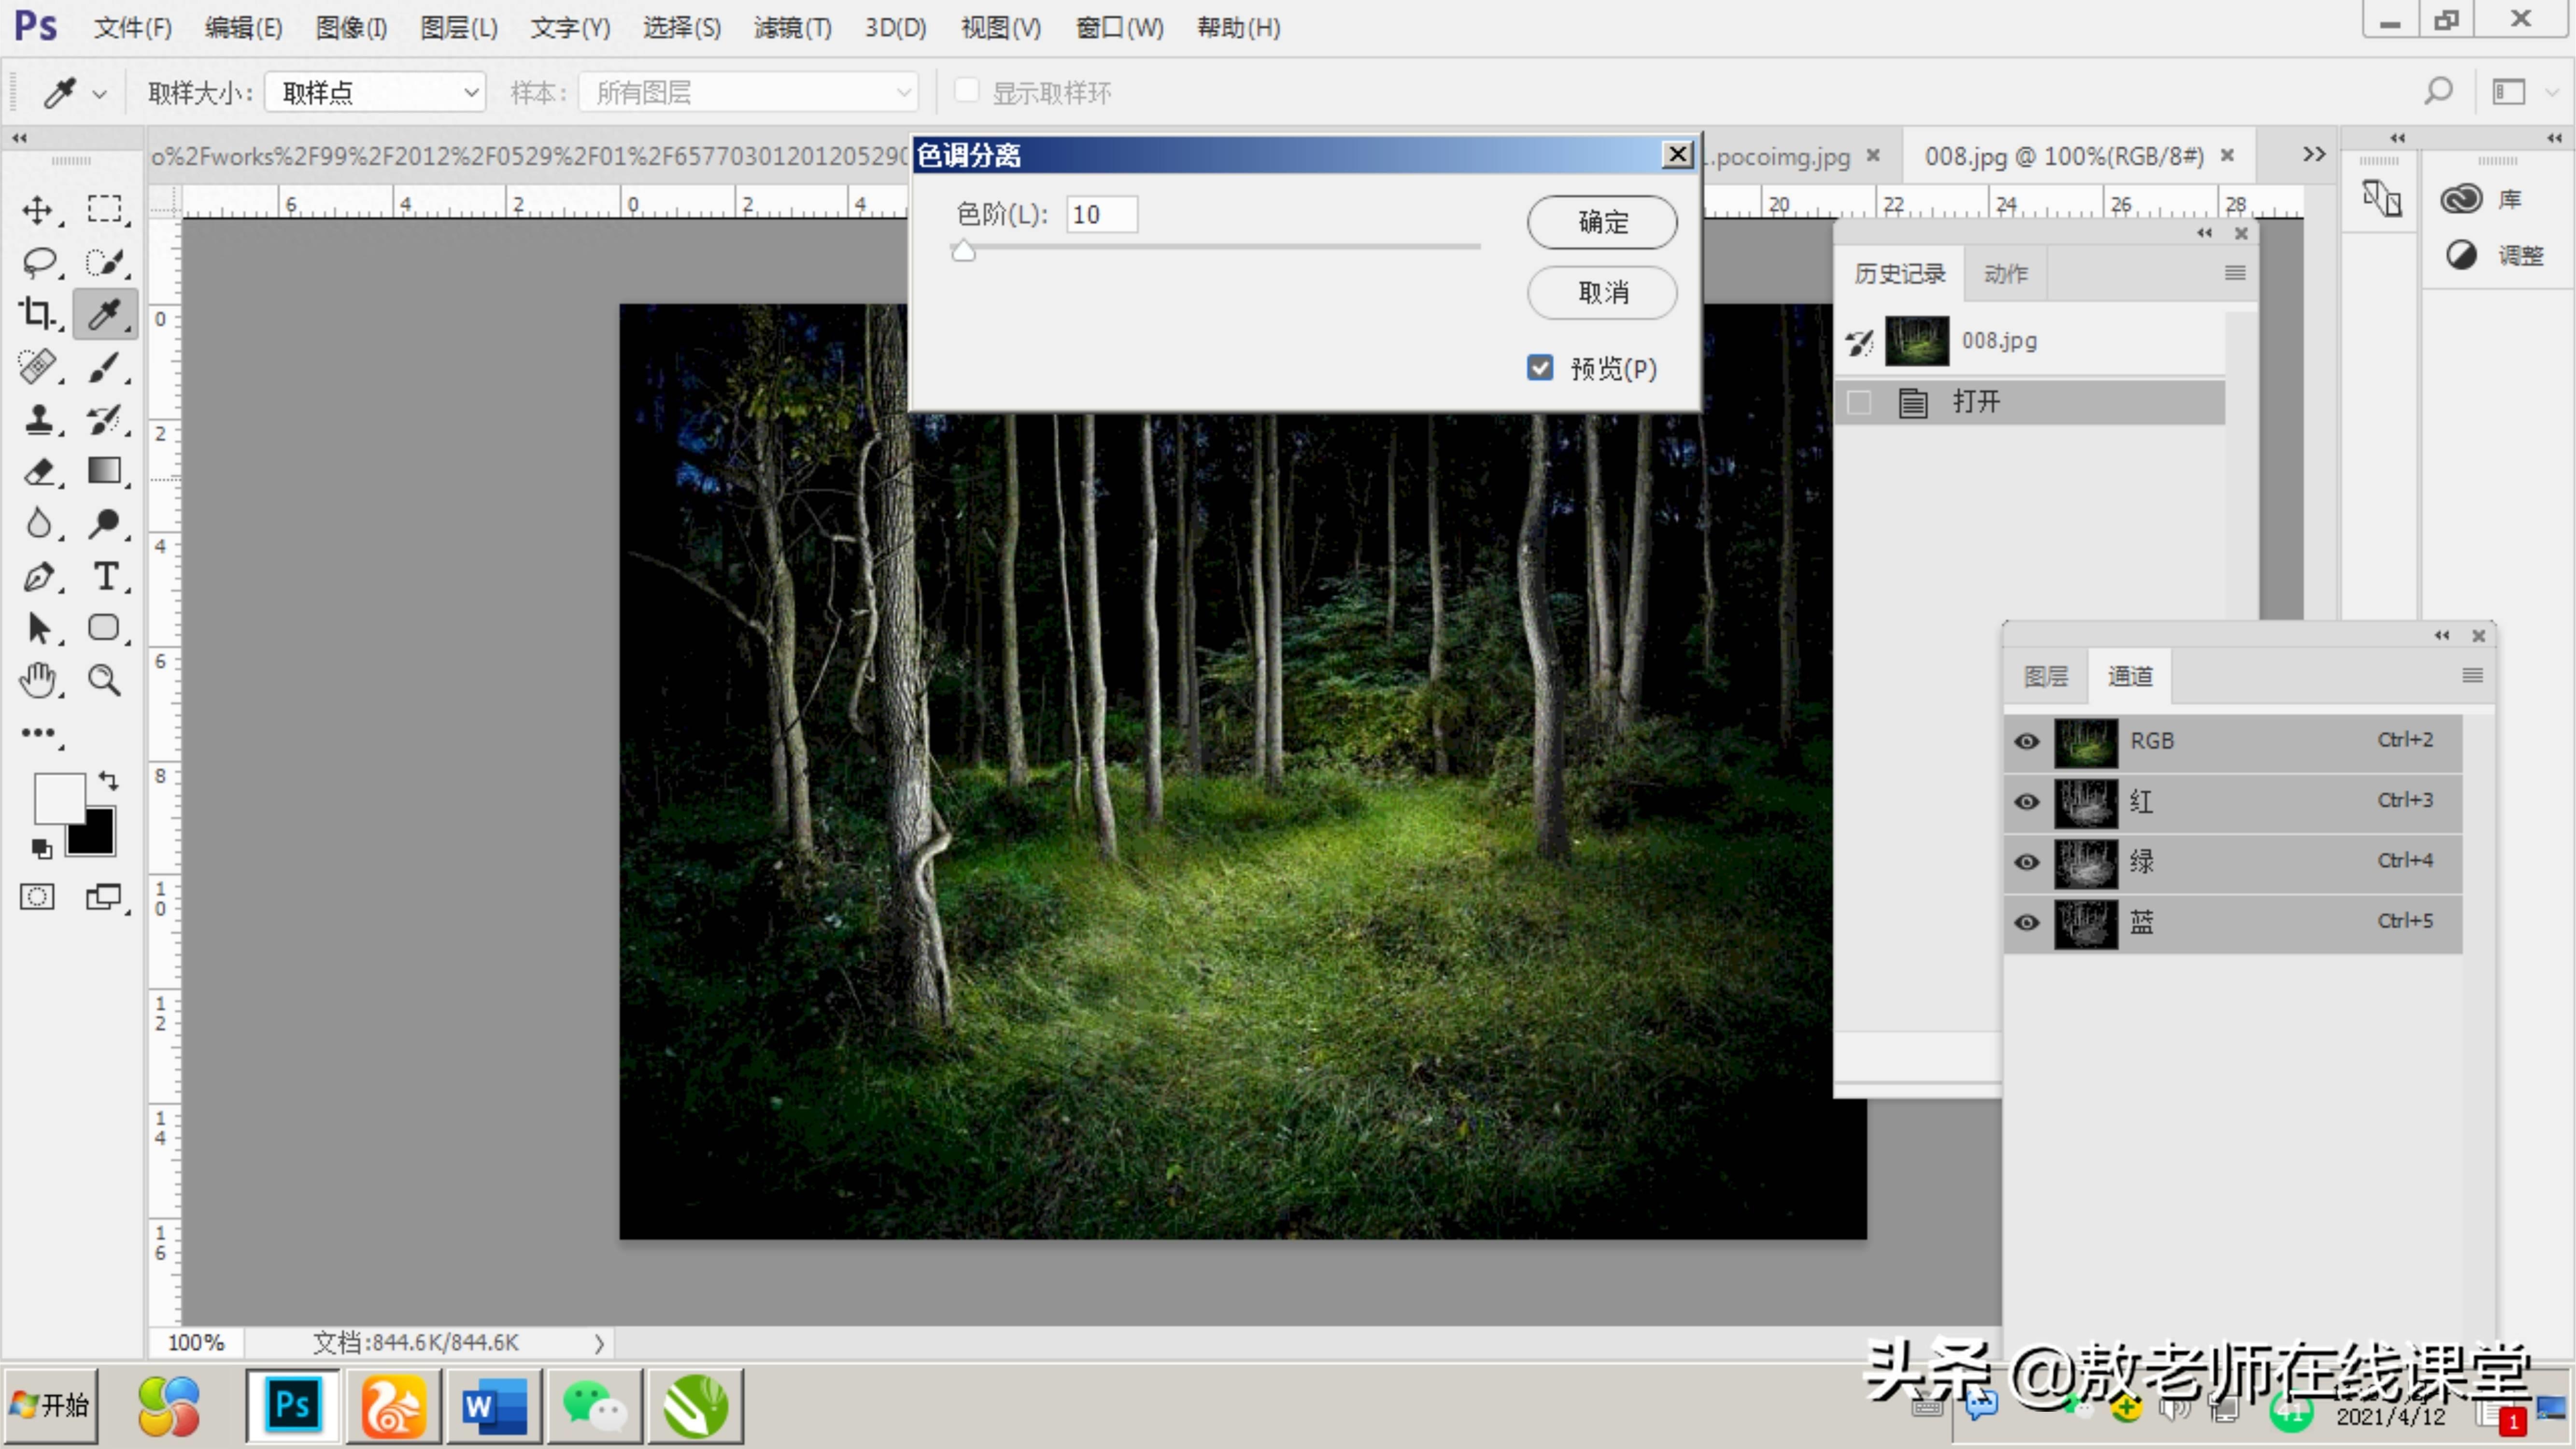Collapse the Channels panel double arrows
This screenshot has height=1449, width=2576.
pyautogui.click(x=2442, y=636)
